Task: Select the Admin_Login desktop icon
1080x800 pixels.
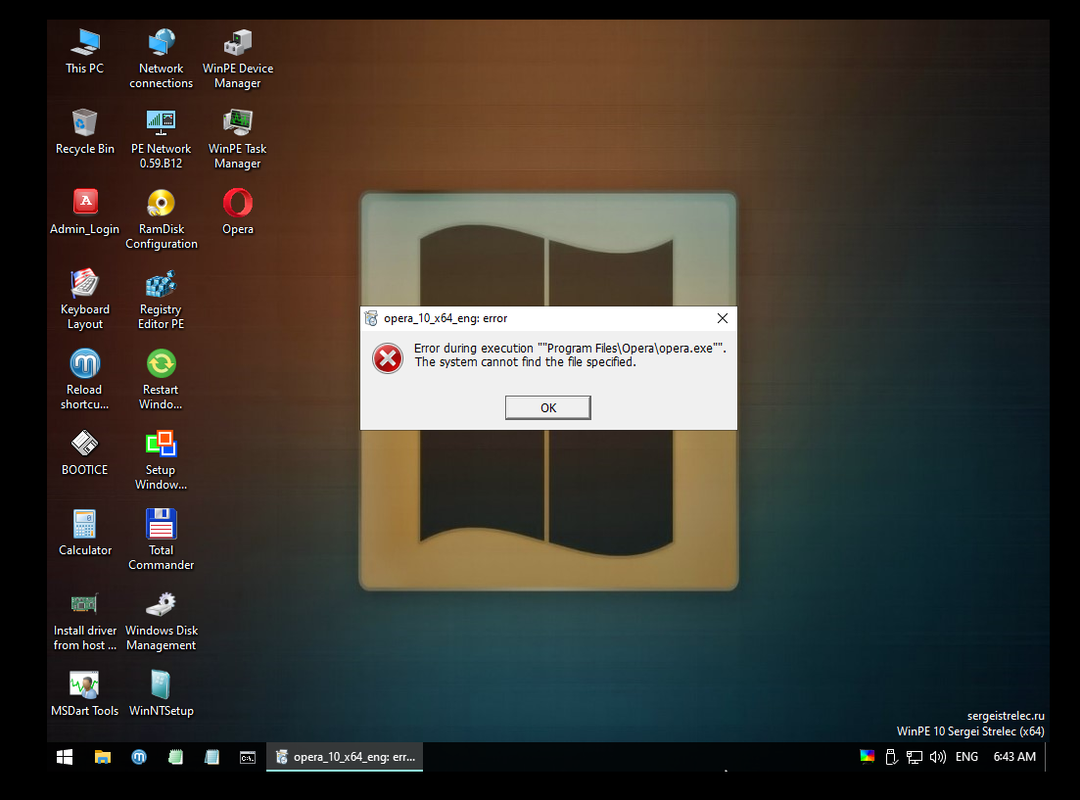Action: click(x=85, y=212)
